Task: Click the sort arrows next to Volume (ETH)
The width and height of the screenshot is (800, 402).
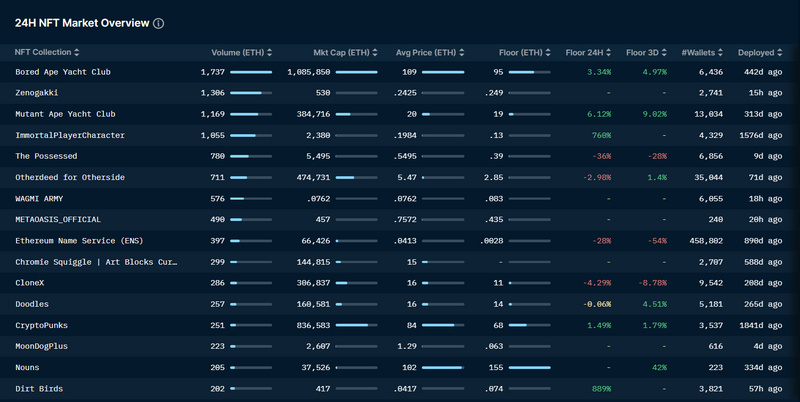Action: coord(270,52)
